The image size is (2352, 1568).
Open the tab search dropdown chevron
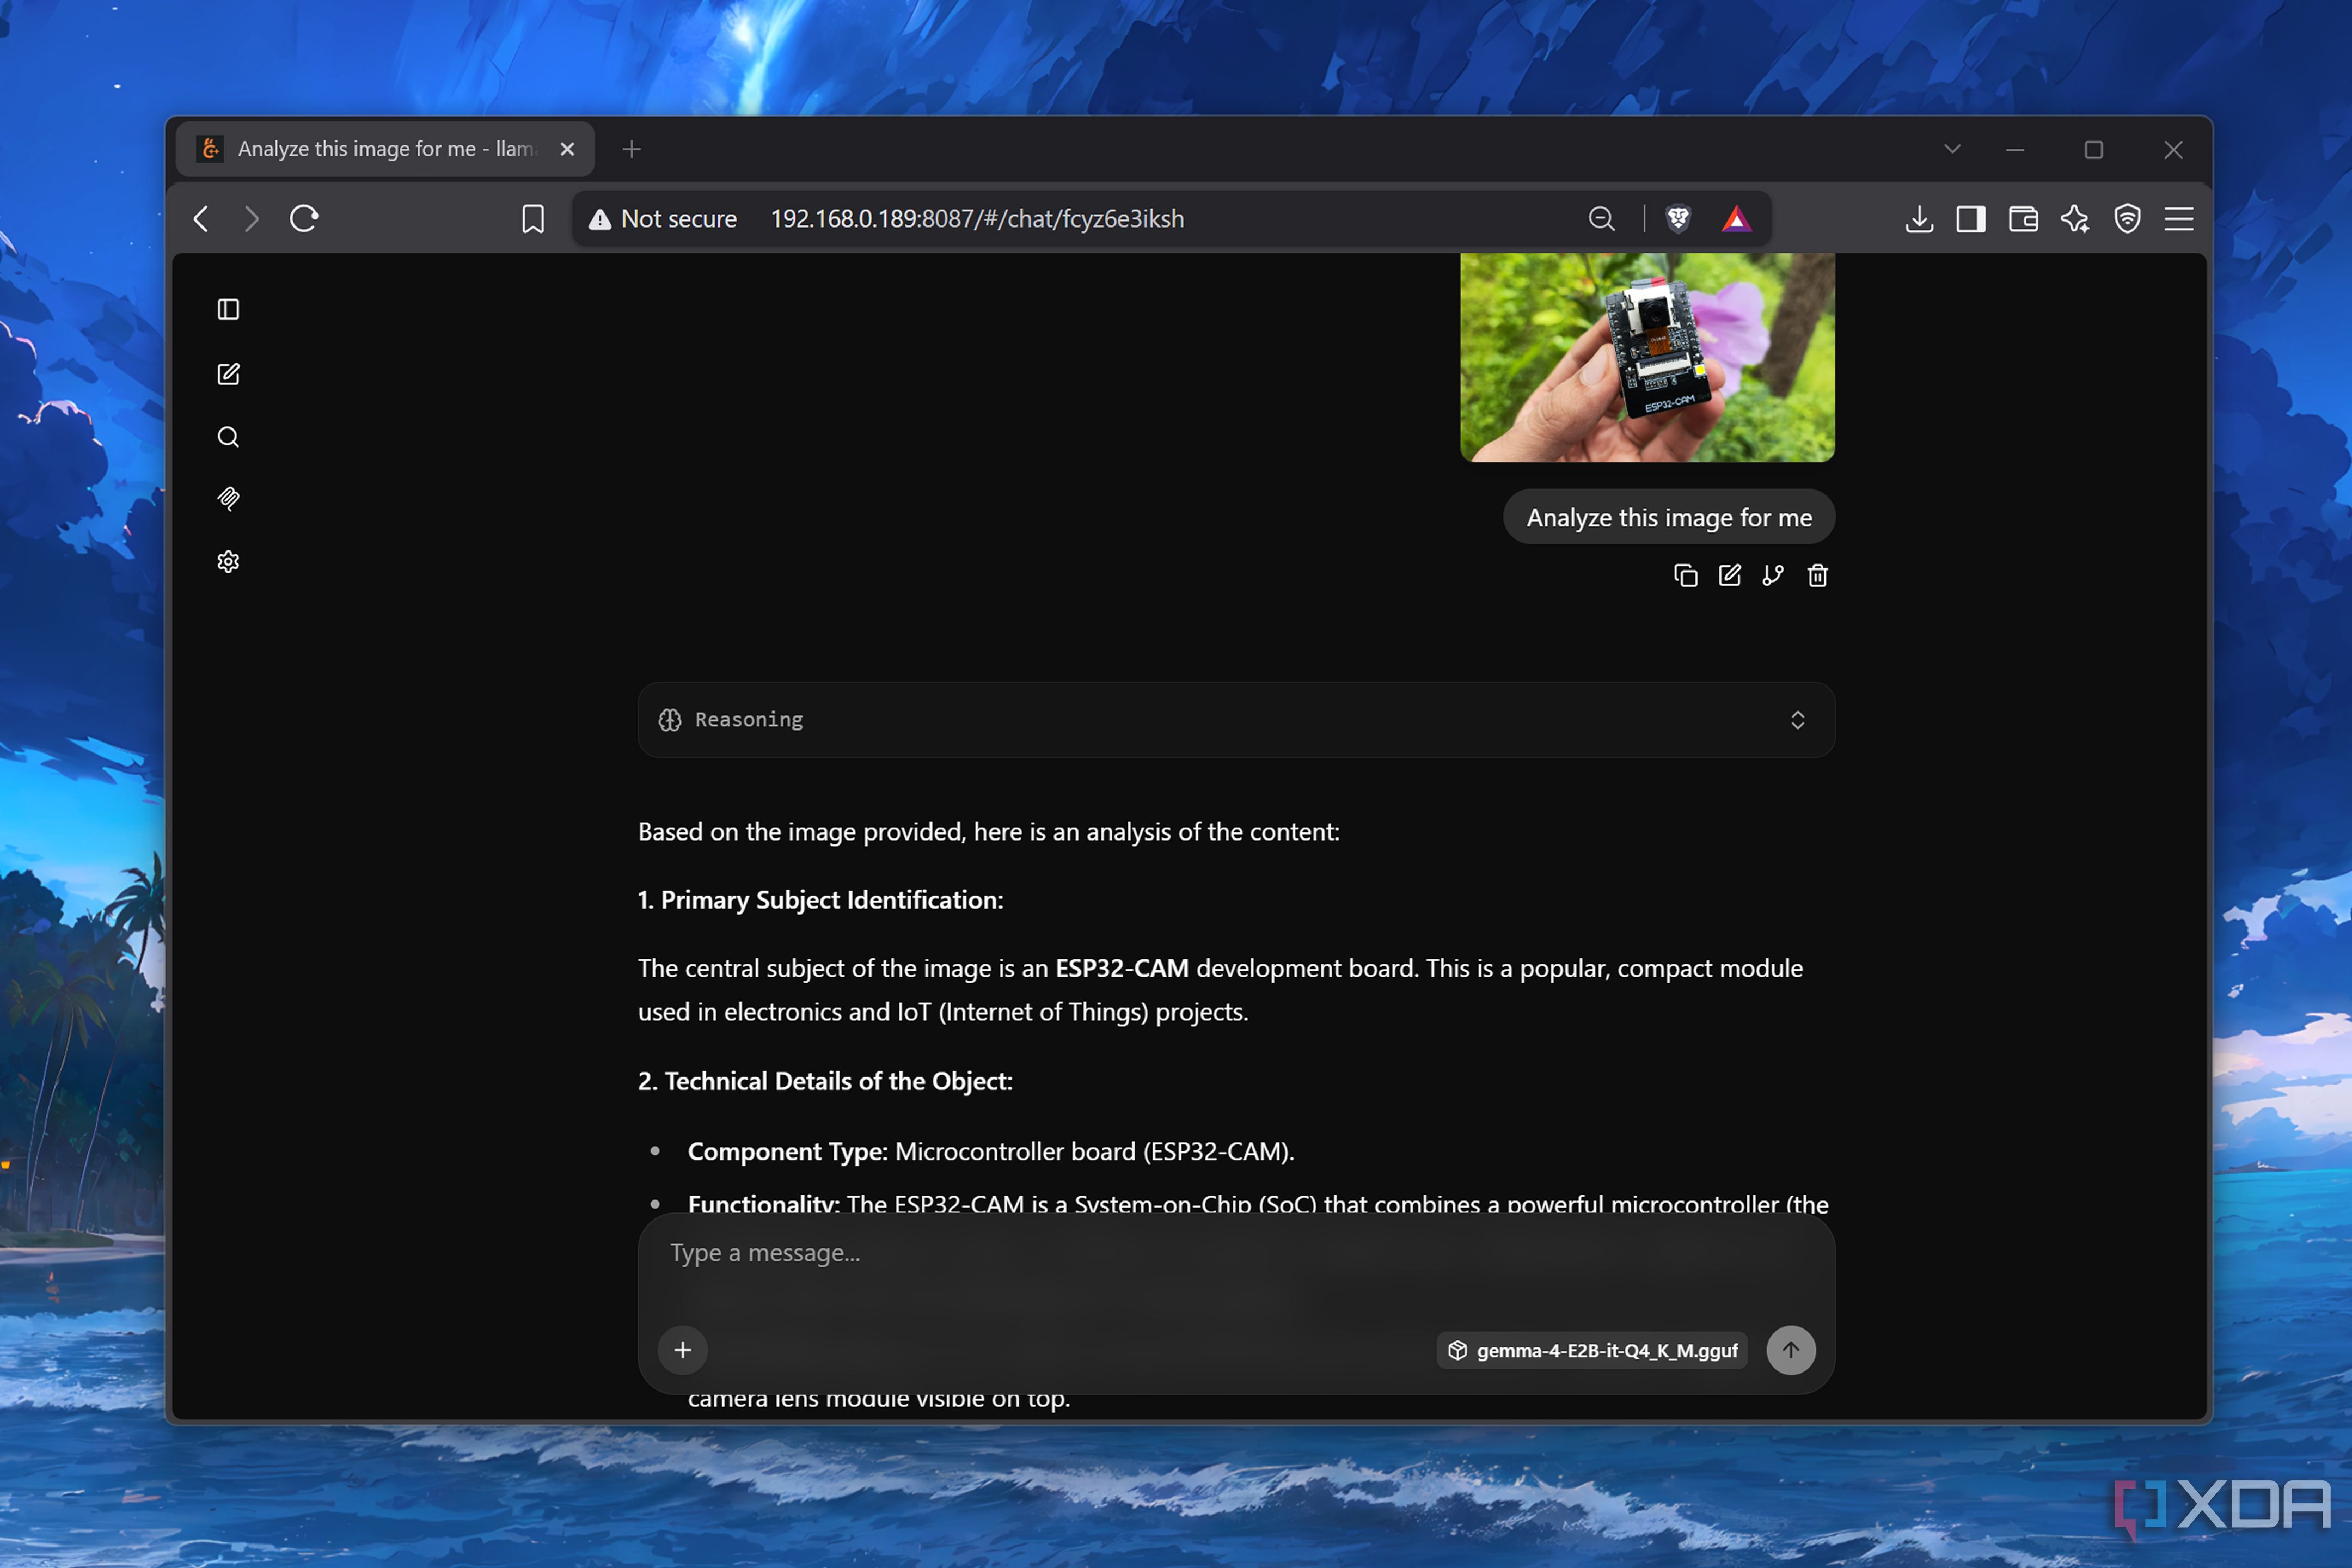pos(1952,149)
